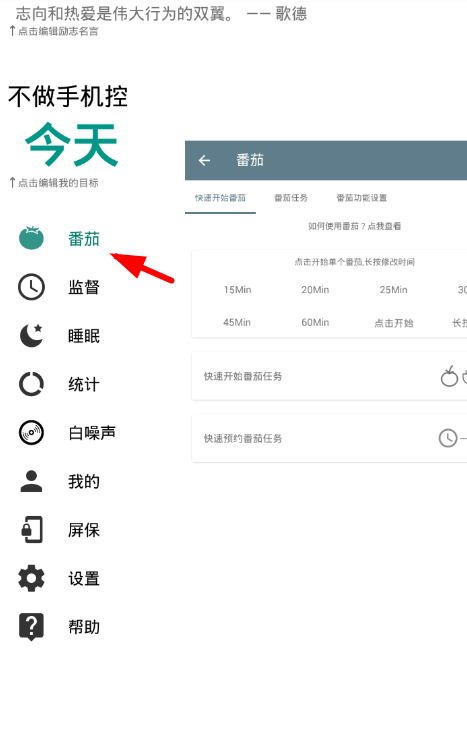Screen dimensions: 467x755
Task: Click tomato outline icon in 快速开始番茄任务
Action: click(449, 377)
